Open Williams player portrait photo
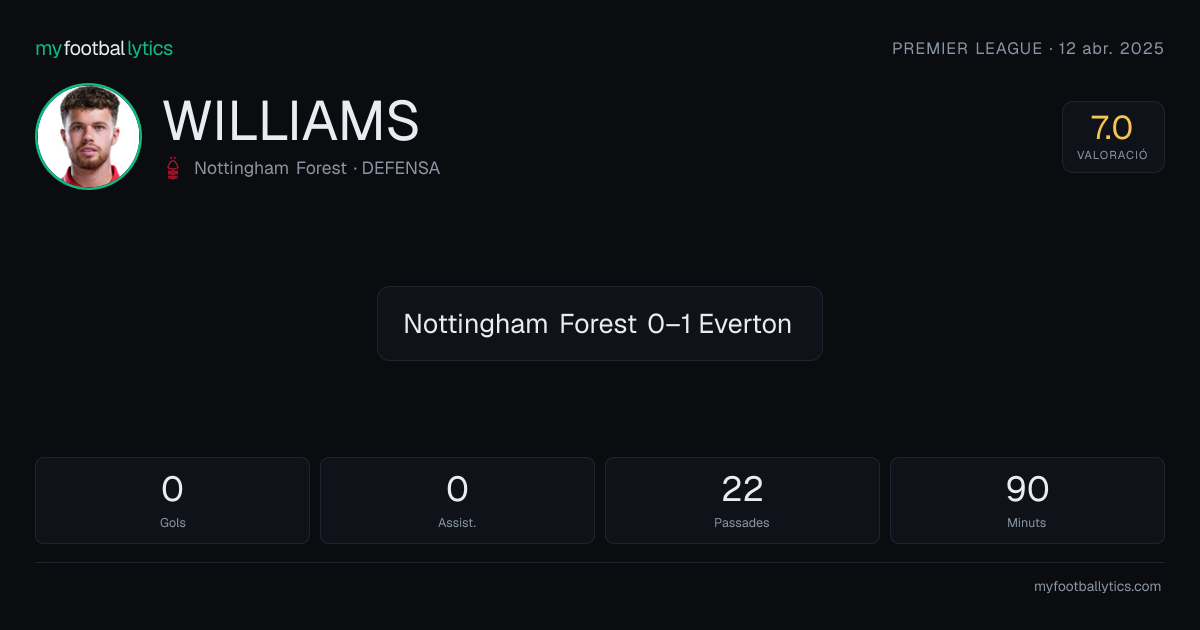Viewport: 1200px width, 630px height. pos(88,136)
